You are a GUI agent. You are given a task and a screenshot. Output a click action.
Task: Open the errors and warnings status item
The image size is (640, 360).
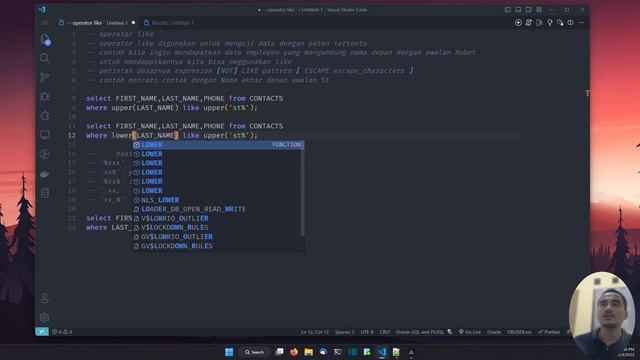click(x=62, y=332)
